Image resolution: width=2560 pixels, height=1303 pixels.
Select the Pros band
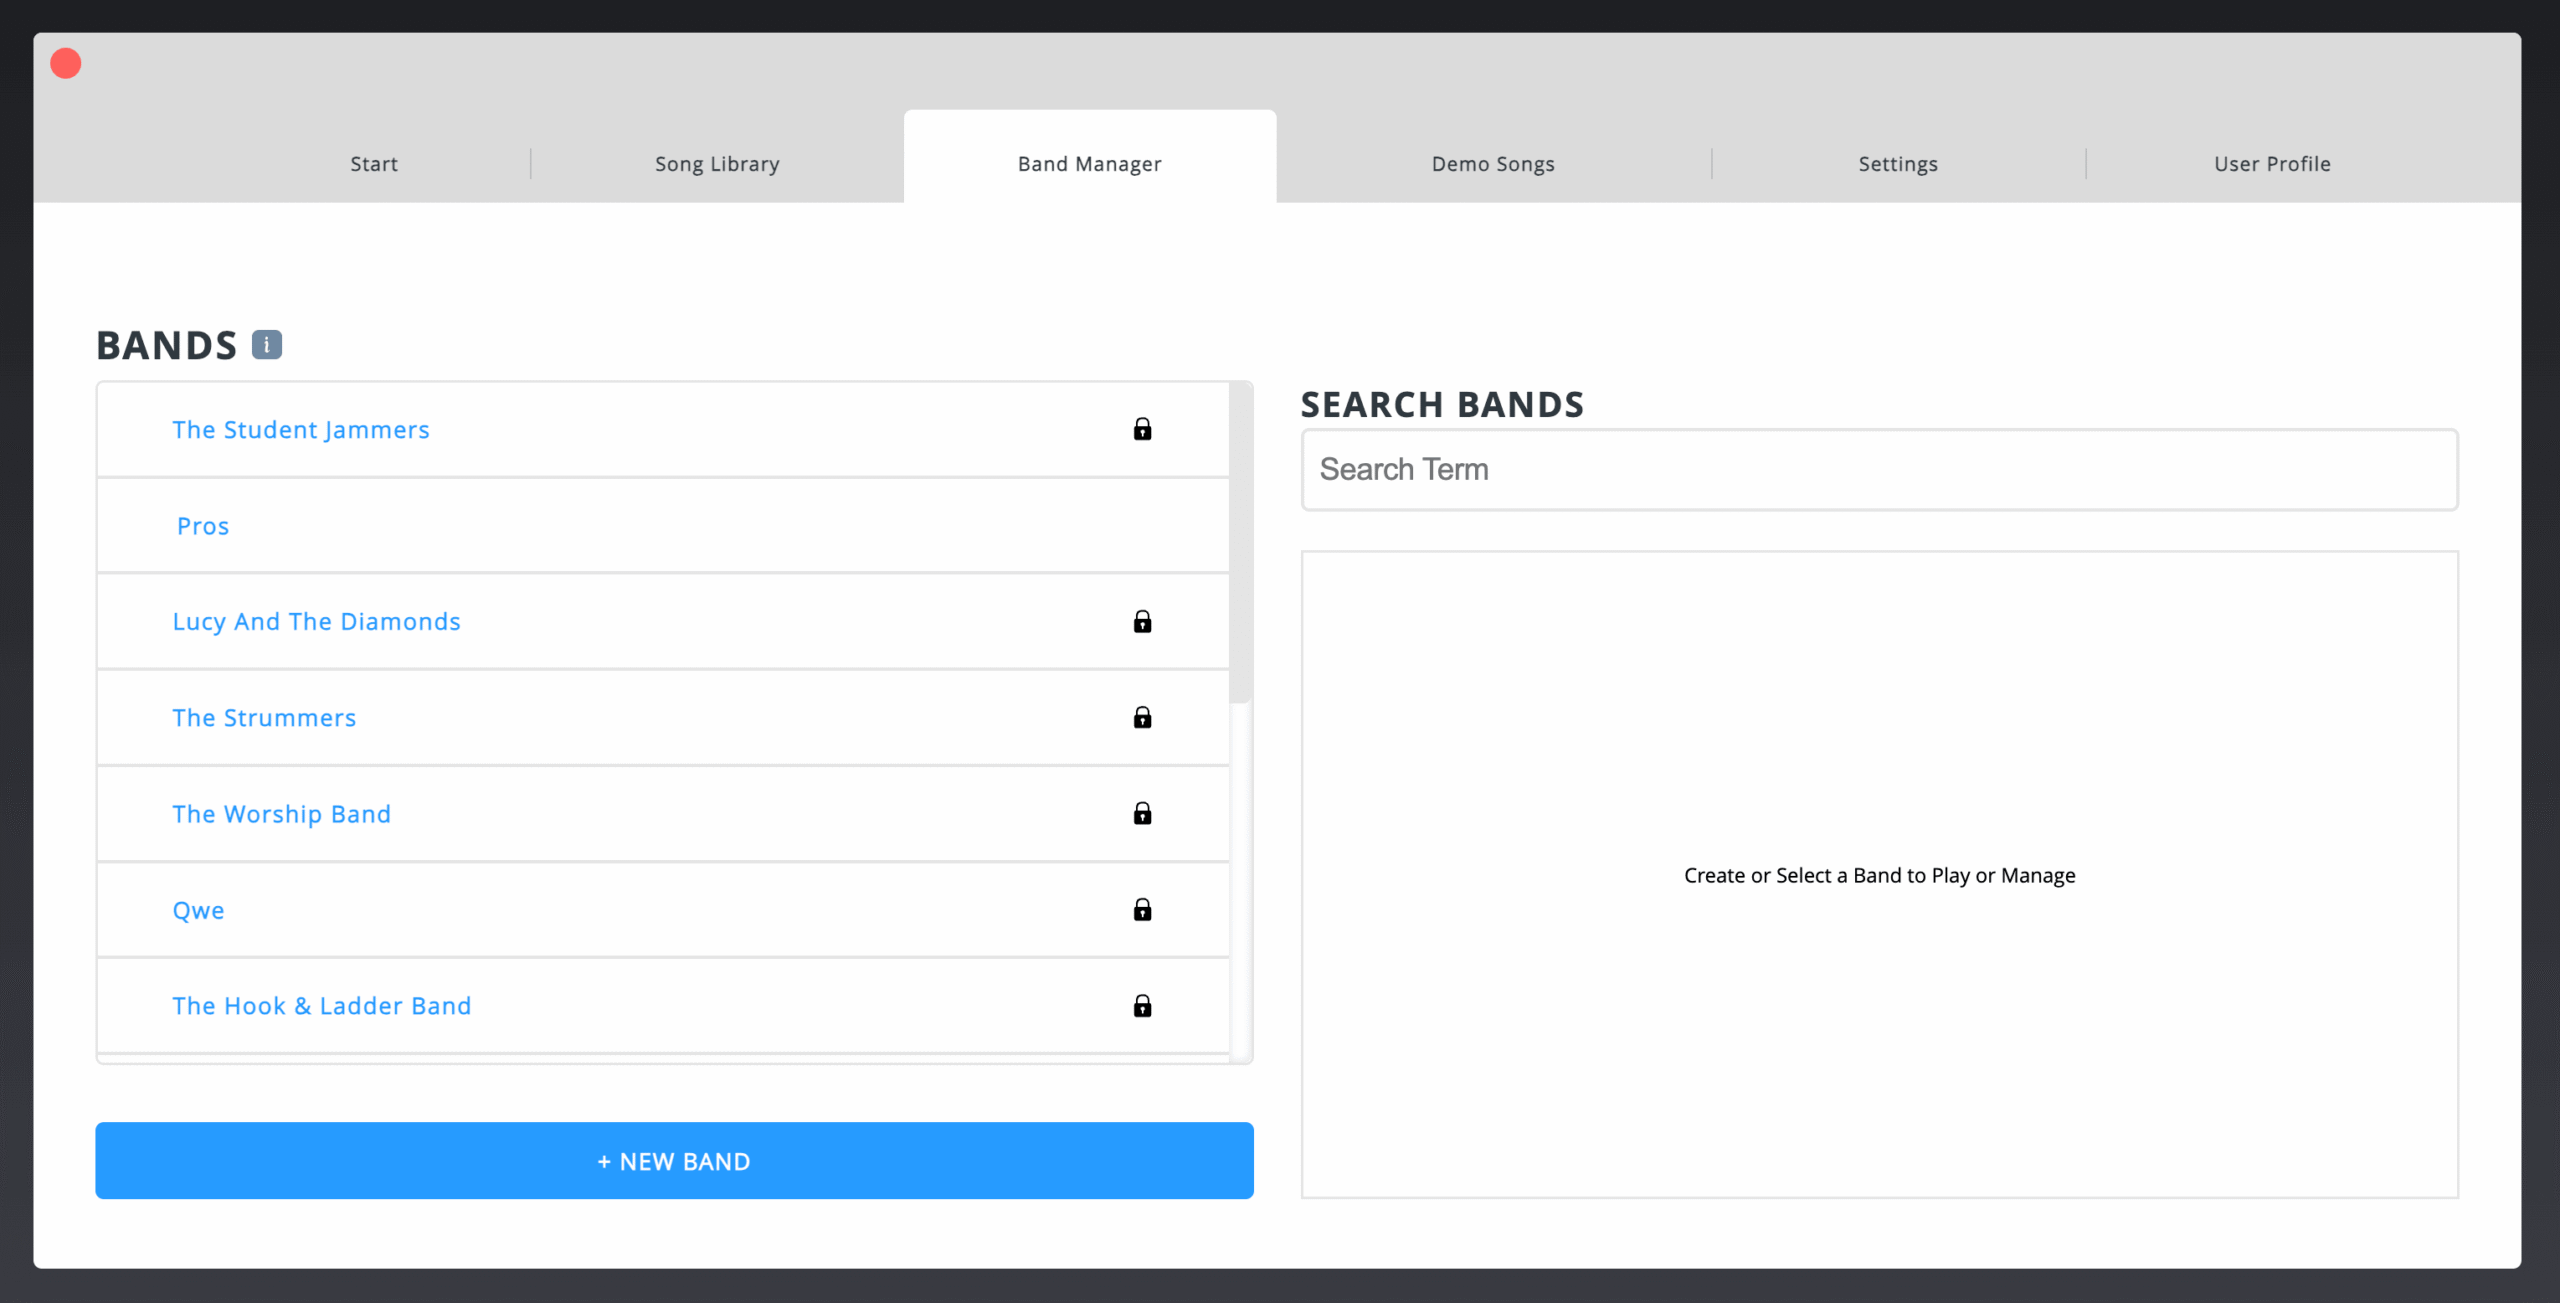203,526
